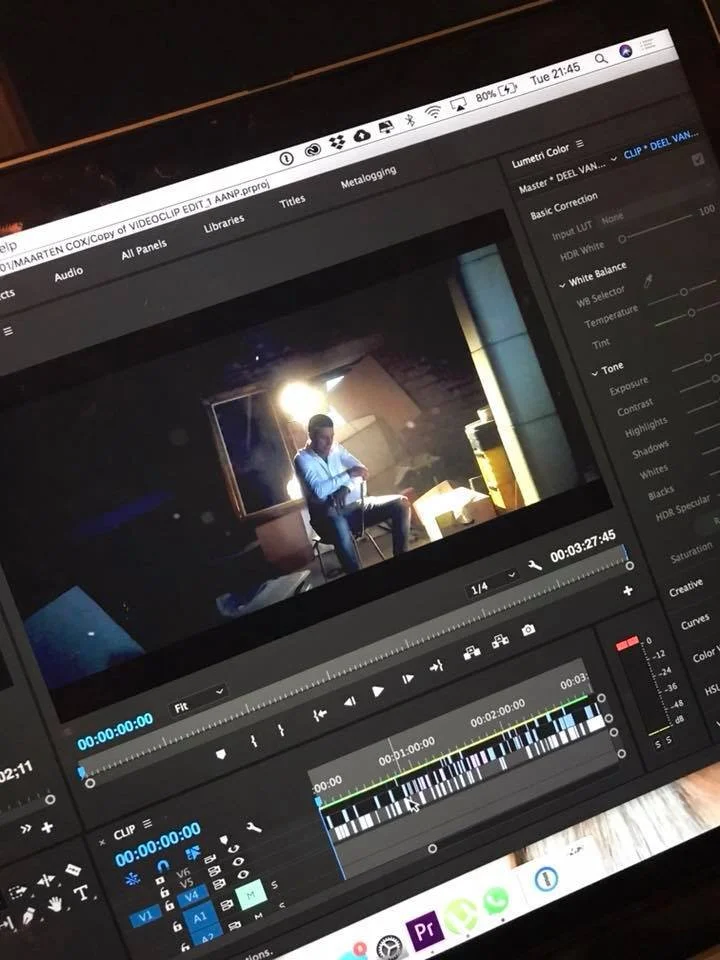Select the Type tool
This screenshot has height=960, width=720.
(81, 893)
